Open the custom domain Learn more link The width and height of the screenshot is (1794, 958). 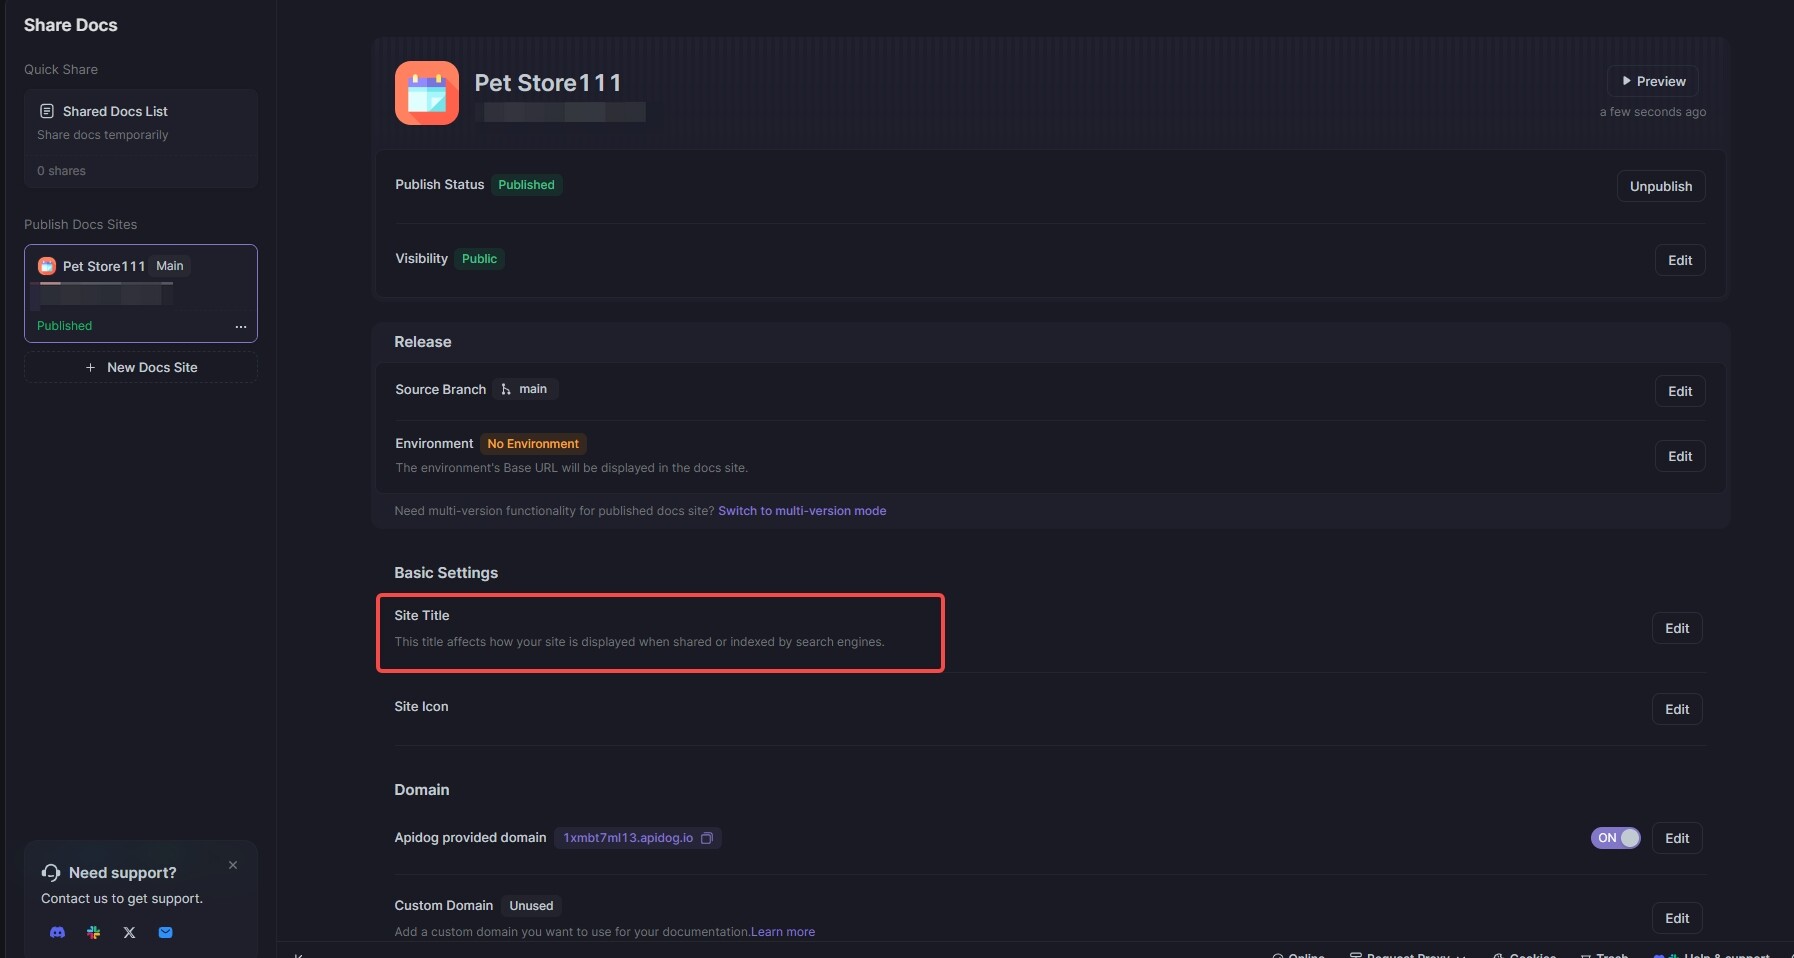click(783, 932)
